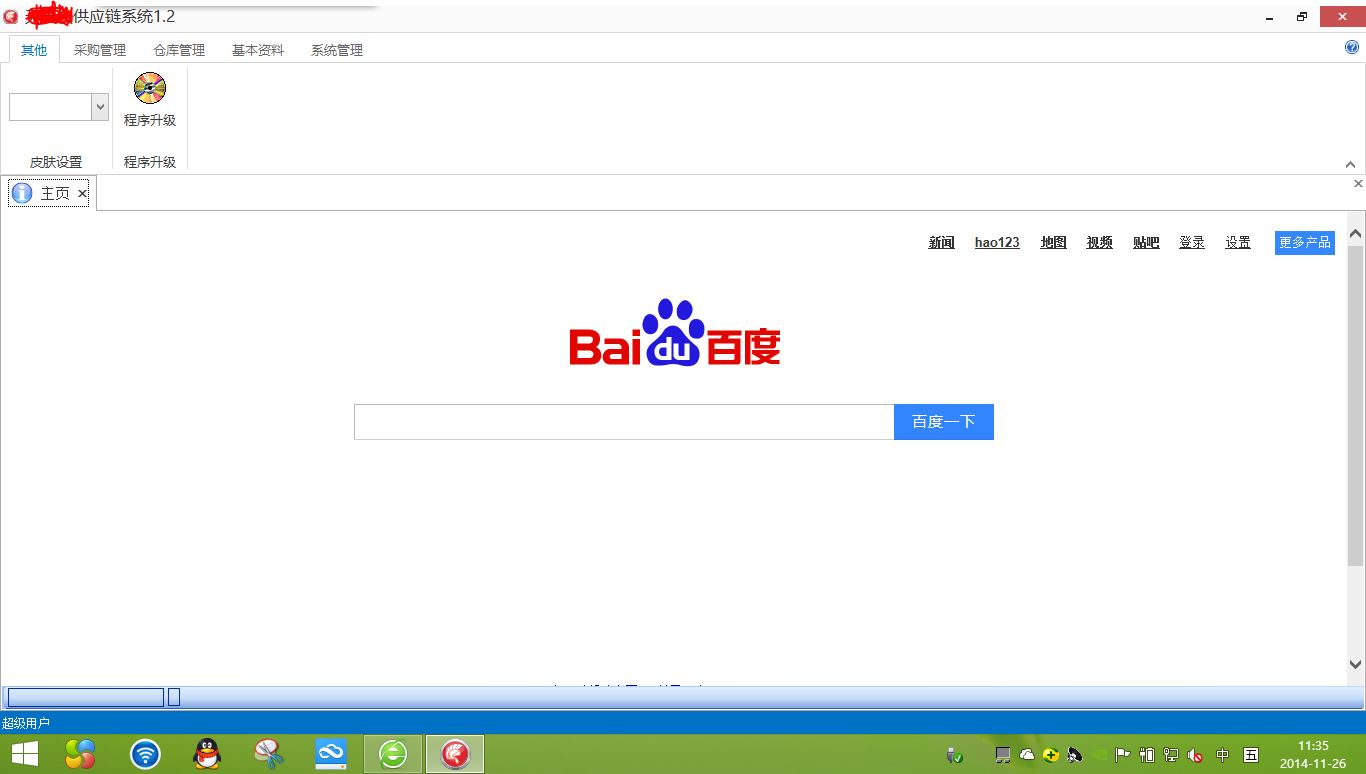Click the blue help question-mark icon
Image resolution: width=1366 pixels, height=774 pixels.
(1353, 47)
